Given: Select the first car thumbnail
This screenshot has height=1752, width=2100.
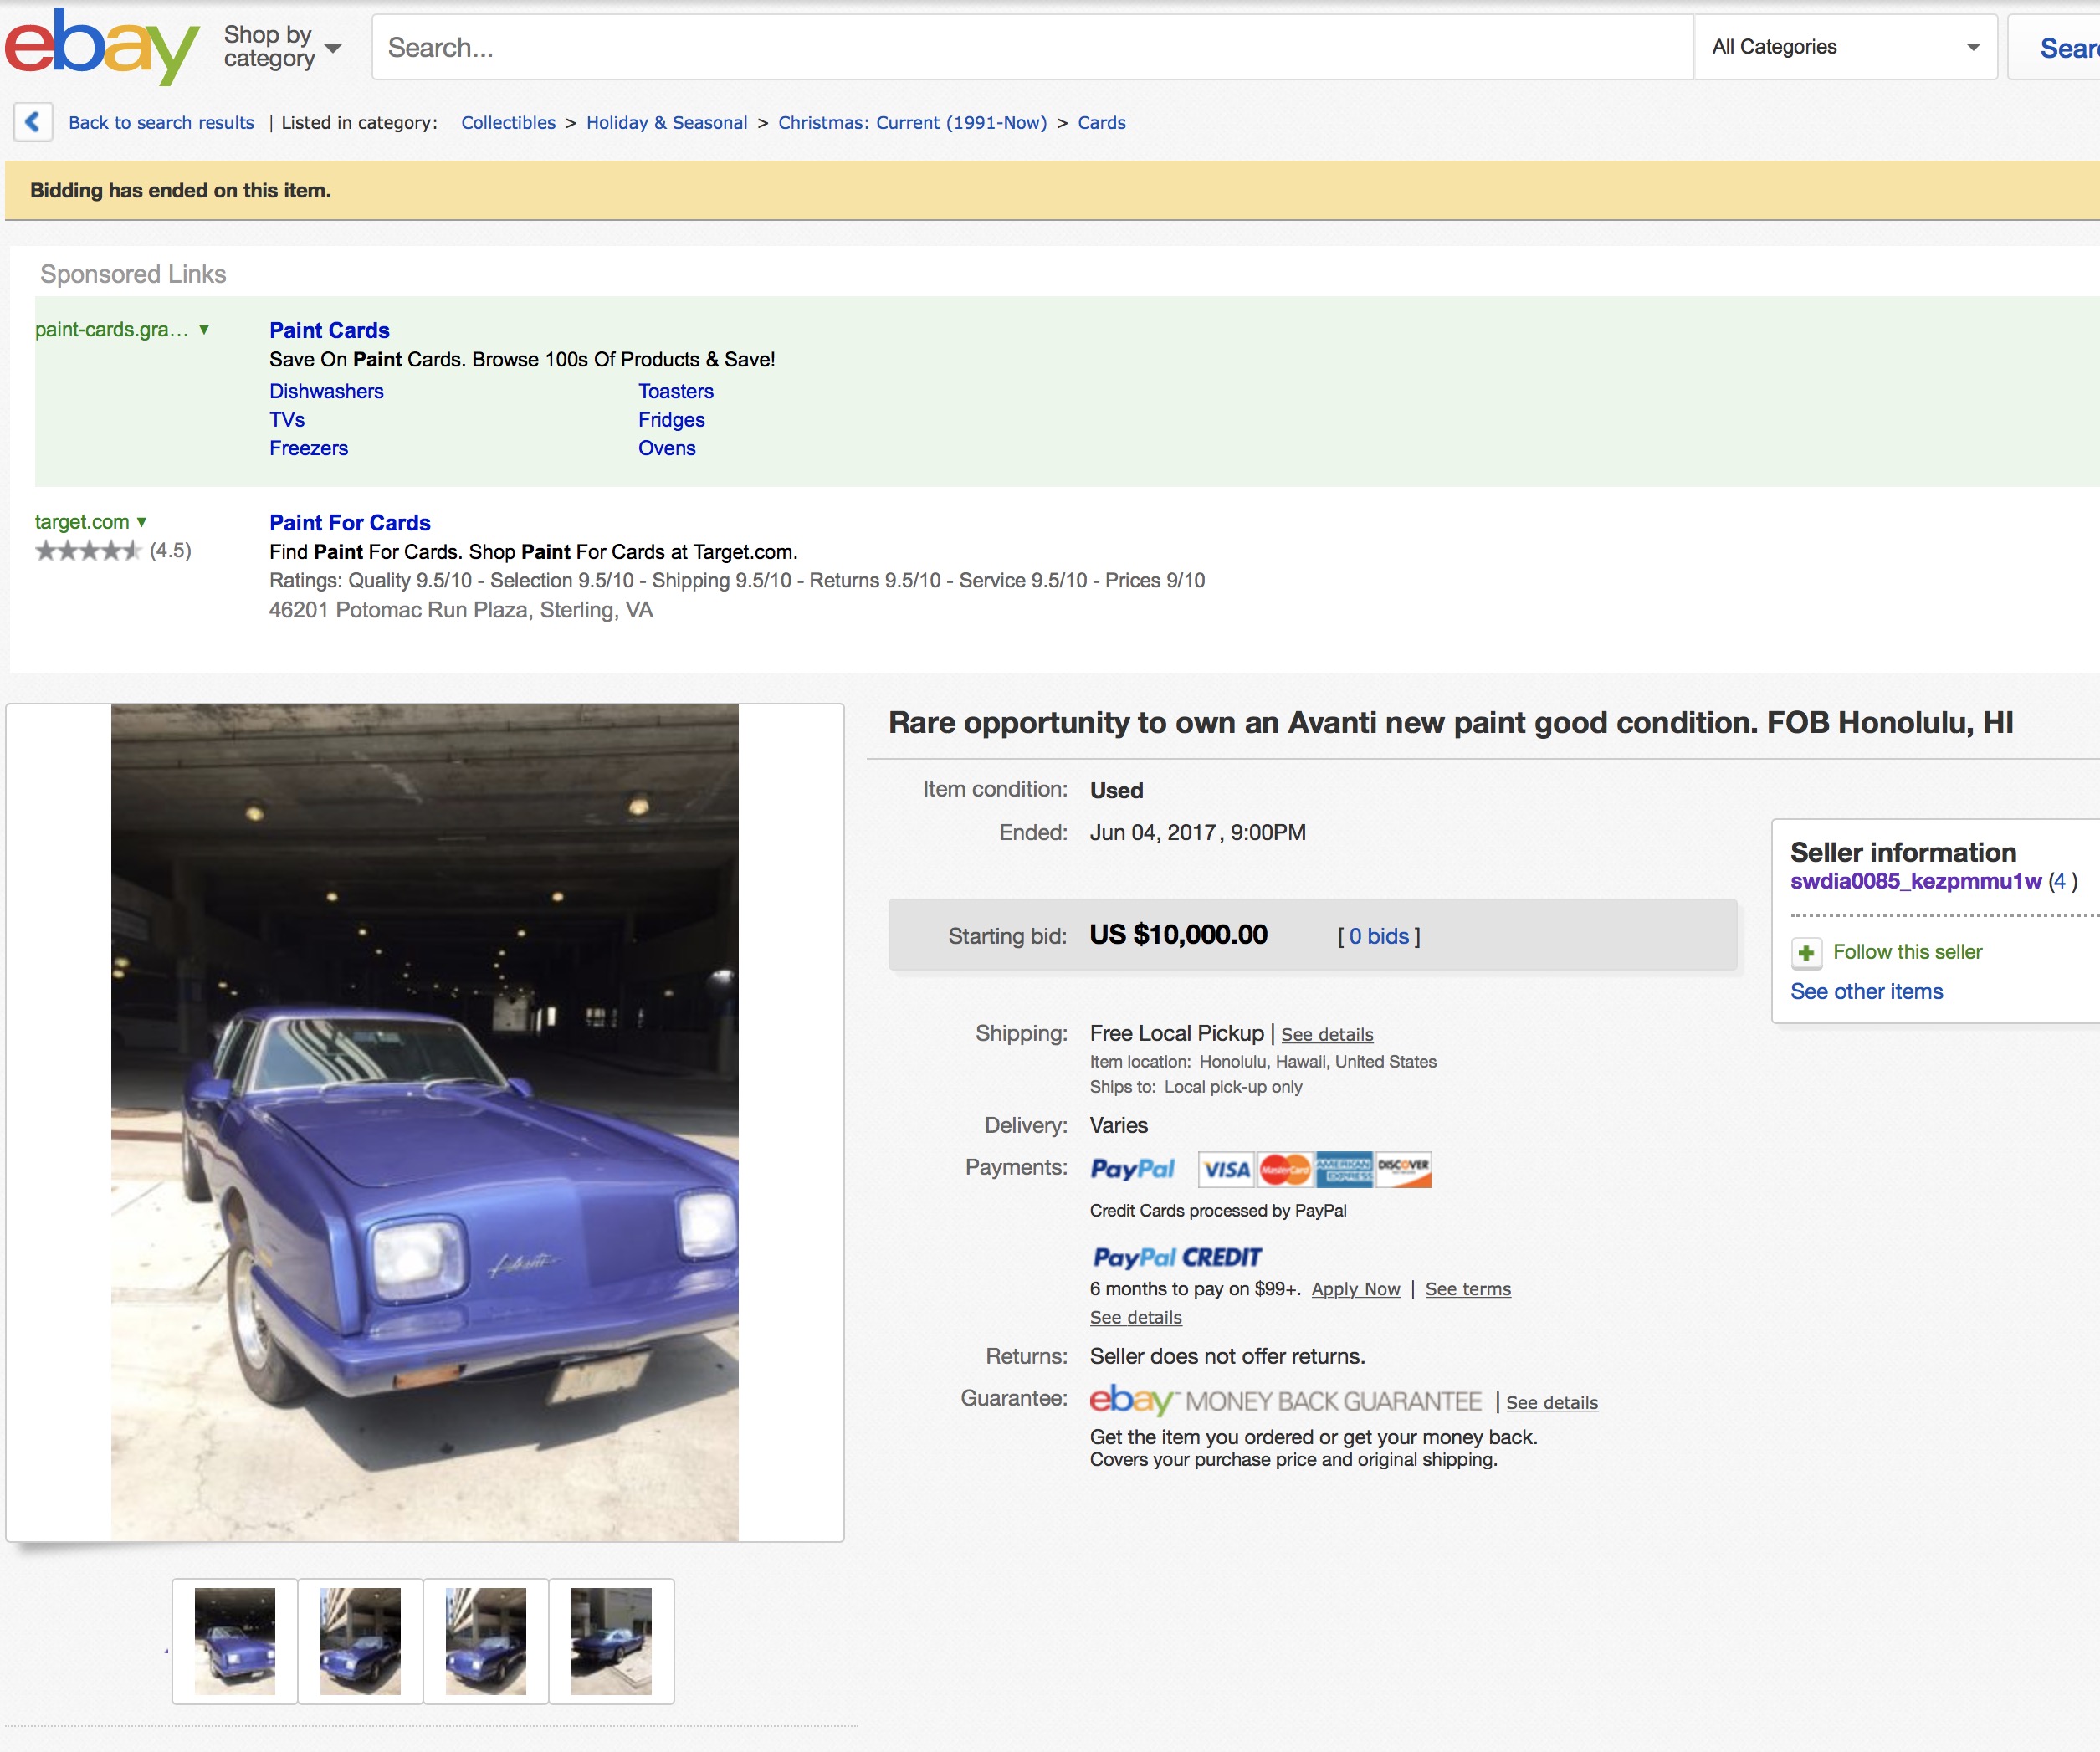Looking at the screenshot, I should 235,1641.
